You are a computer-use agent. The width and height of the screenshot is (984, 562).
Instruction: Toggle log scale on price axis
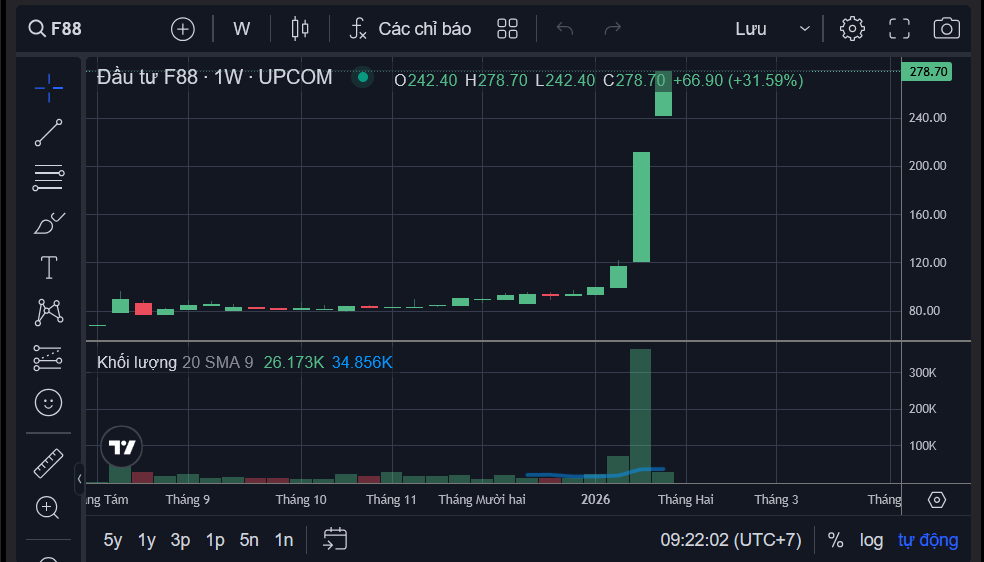coord(871,540)
